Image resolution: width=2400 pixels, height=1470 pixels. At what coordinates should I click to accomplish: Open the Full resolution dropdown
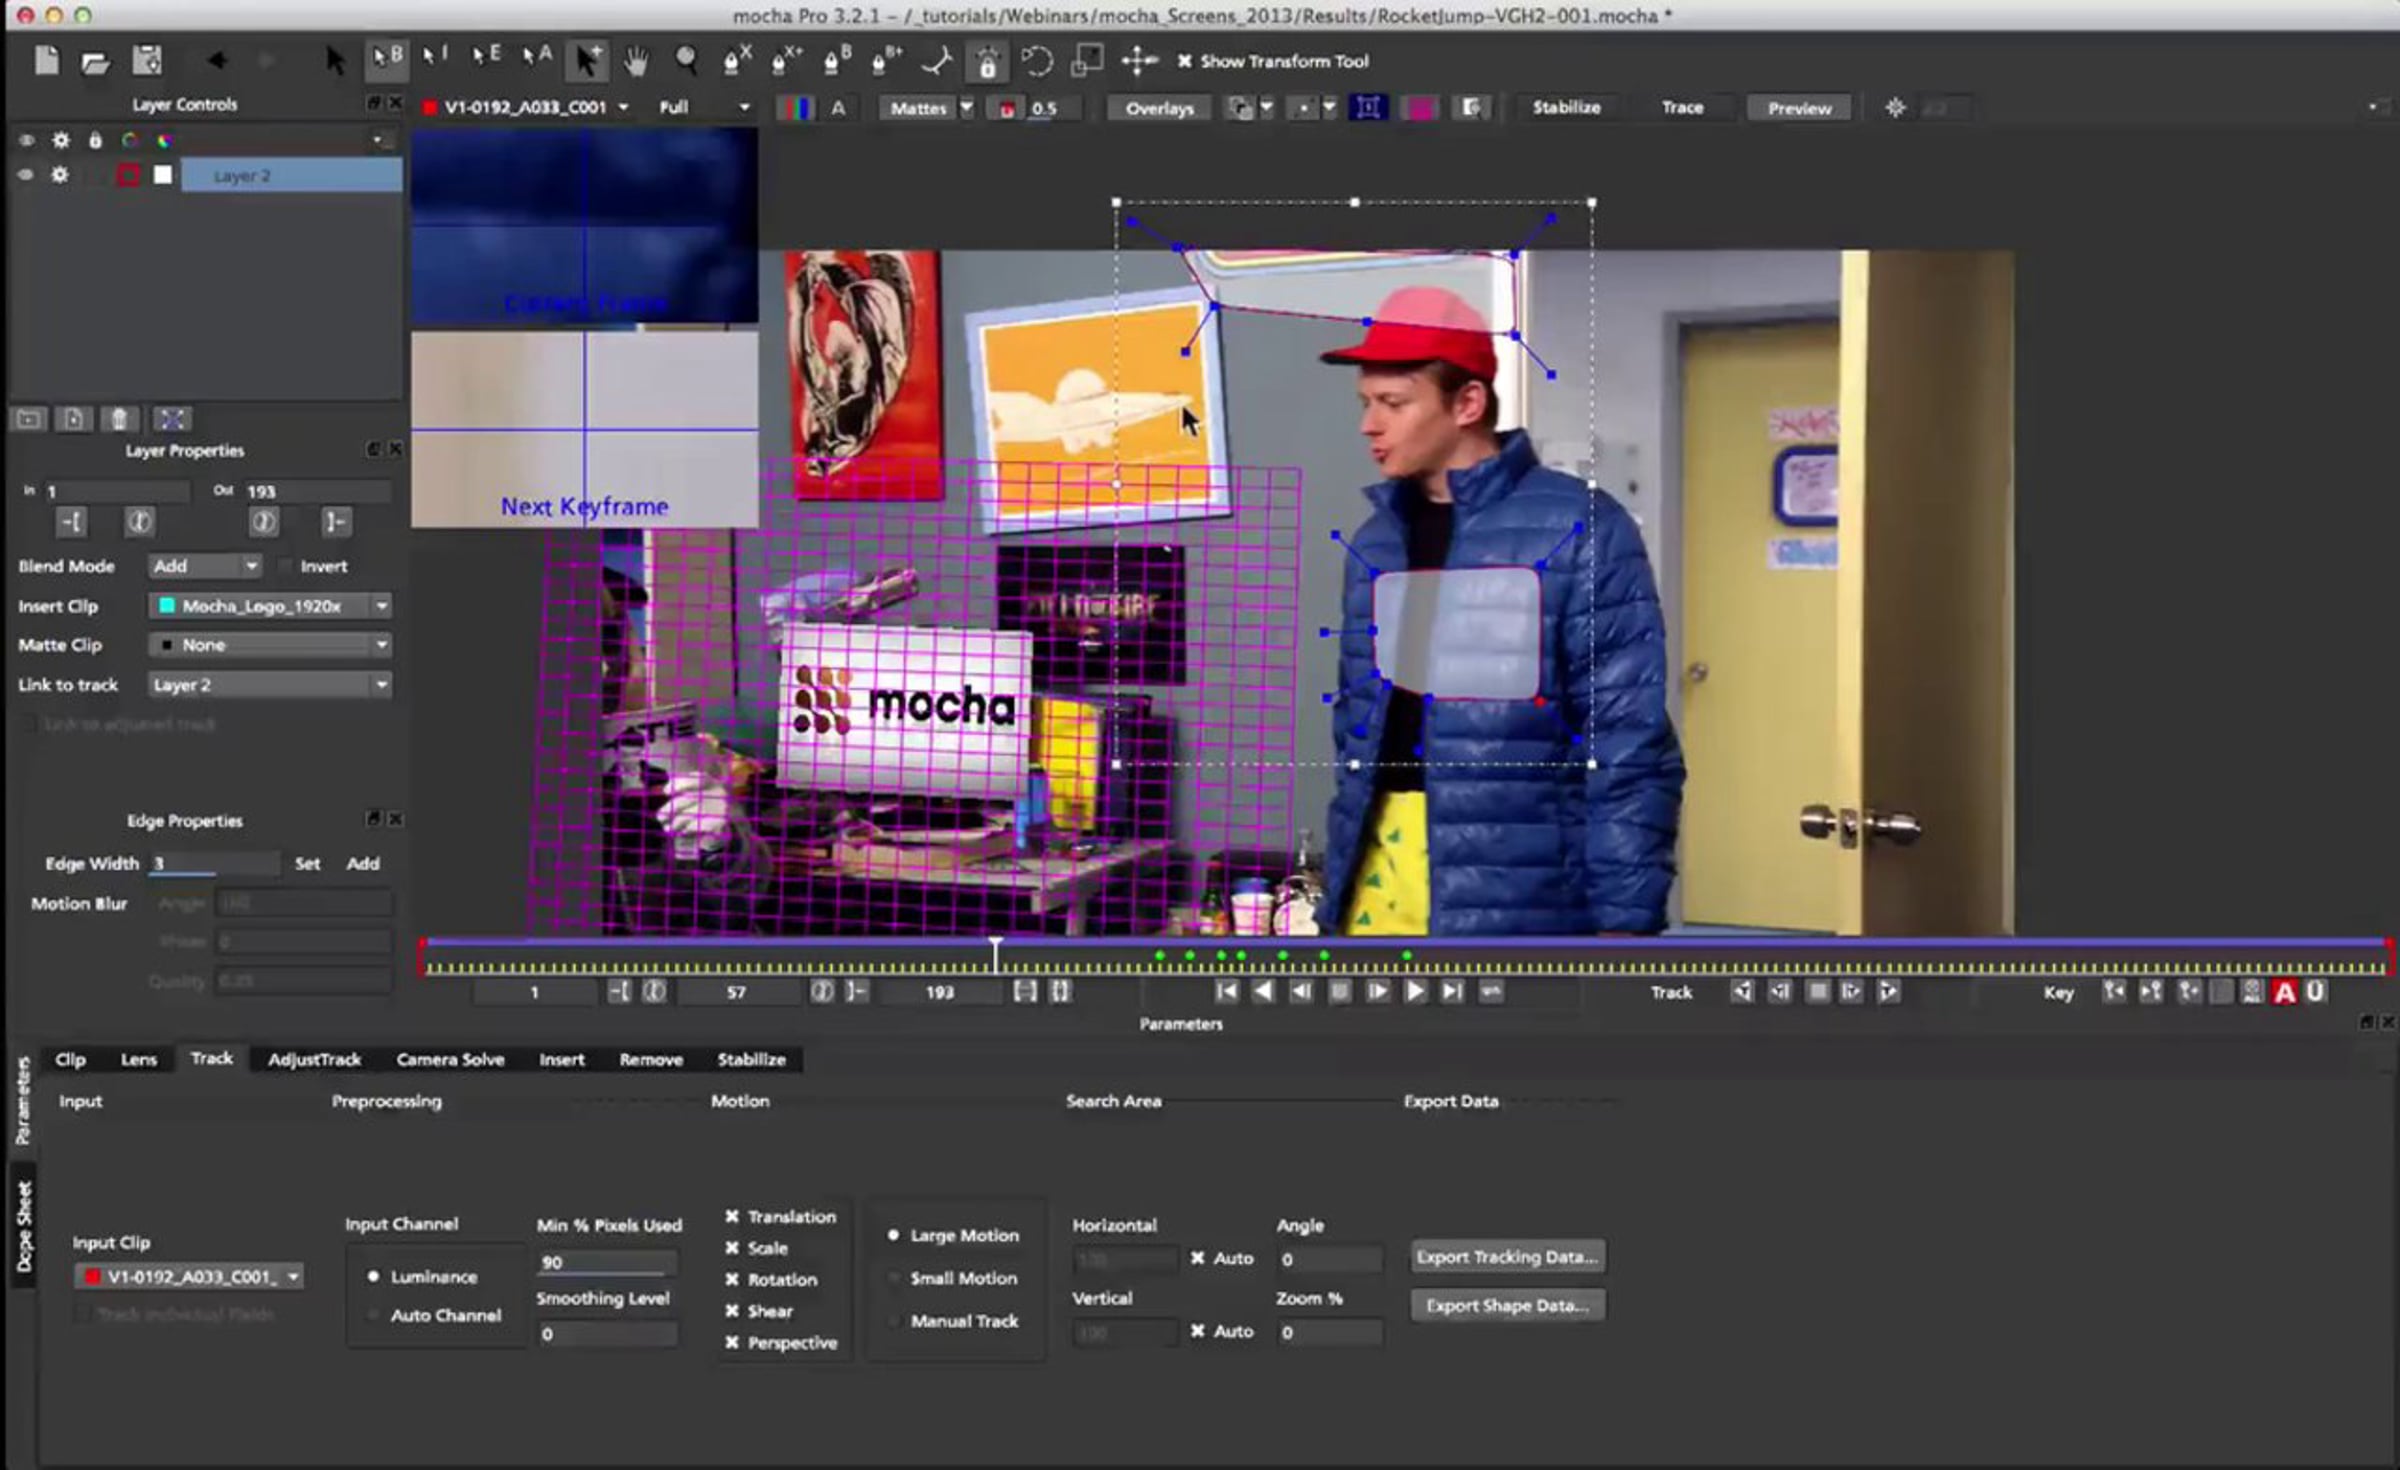click(704, 107)
